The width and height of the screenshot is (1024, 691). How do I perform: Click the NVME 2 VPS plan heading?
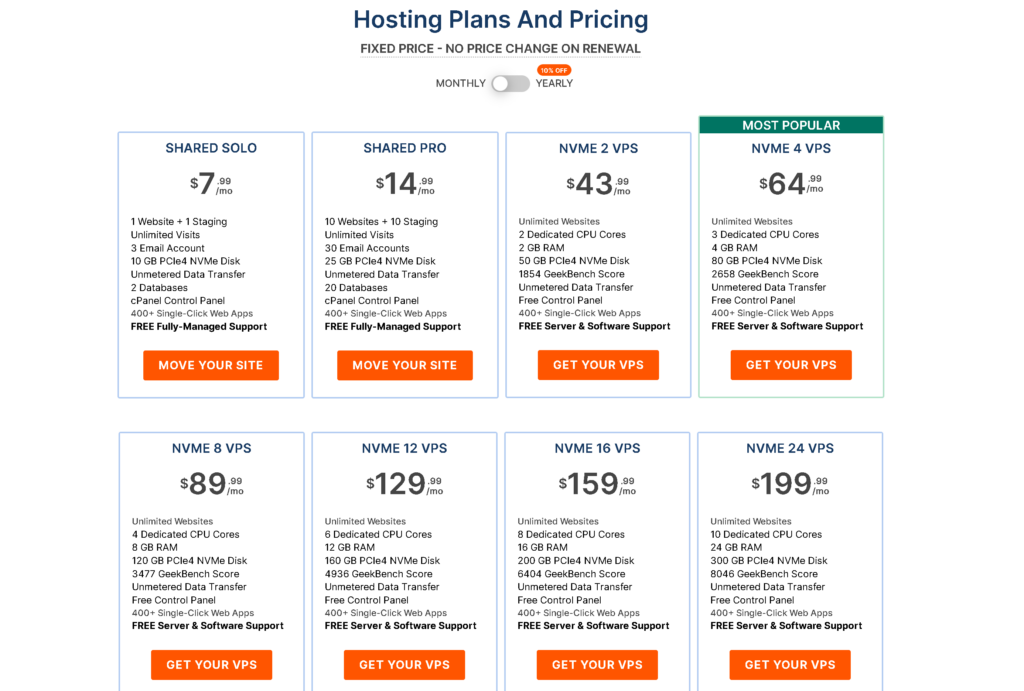tap(598, 148)
